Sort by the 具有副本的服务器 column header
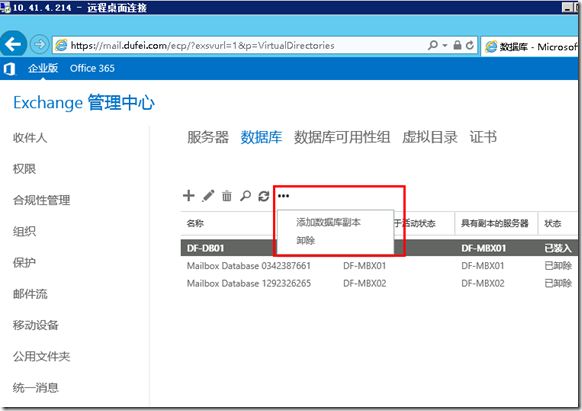Viewport: 582px width, 411px height. pyautogui.click(x=494, y=223)
